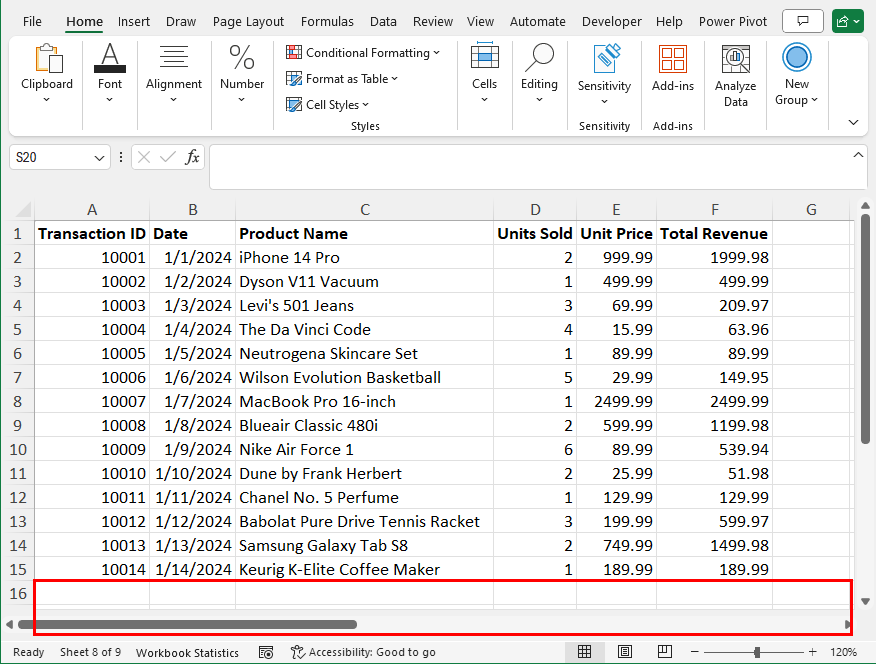This screenshot has height=664, width=876.
Task: Select the cell containing 2499.99 in Unit Price
Action: pyautogui.click(x=616, y=402)
